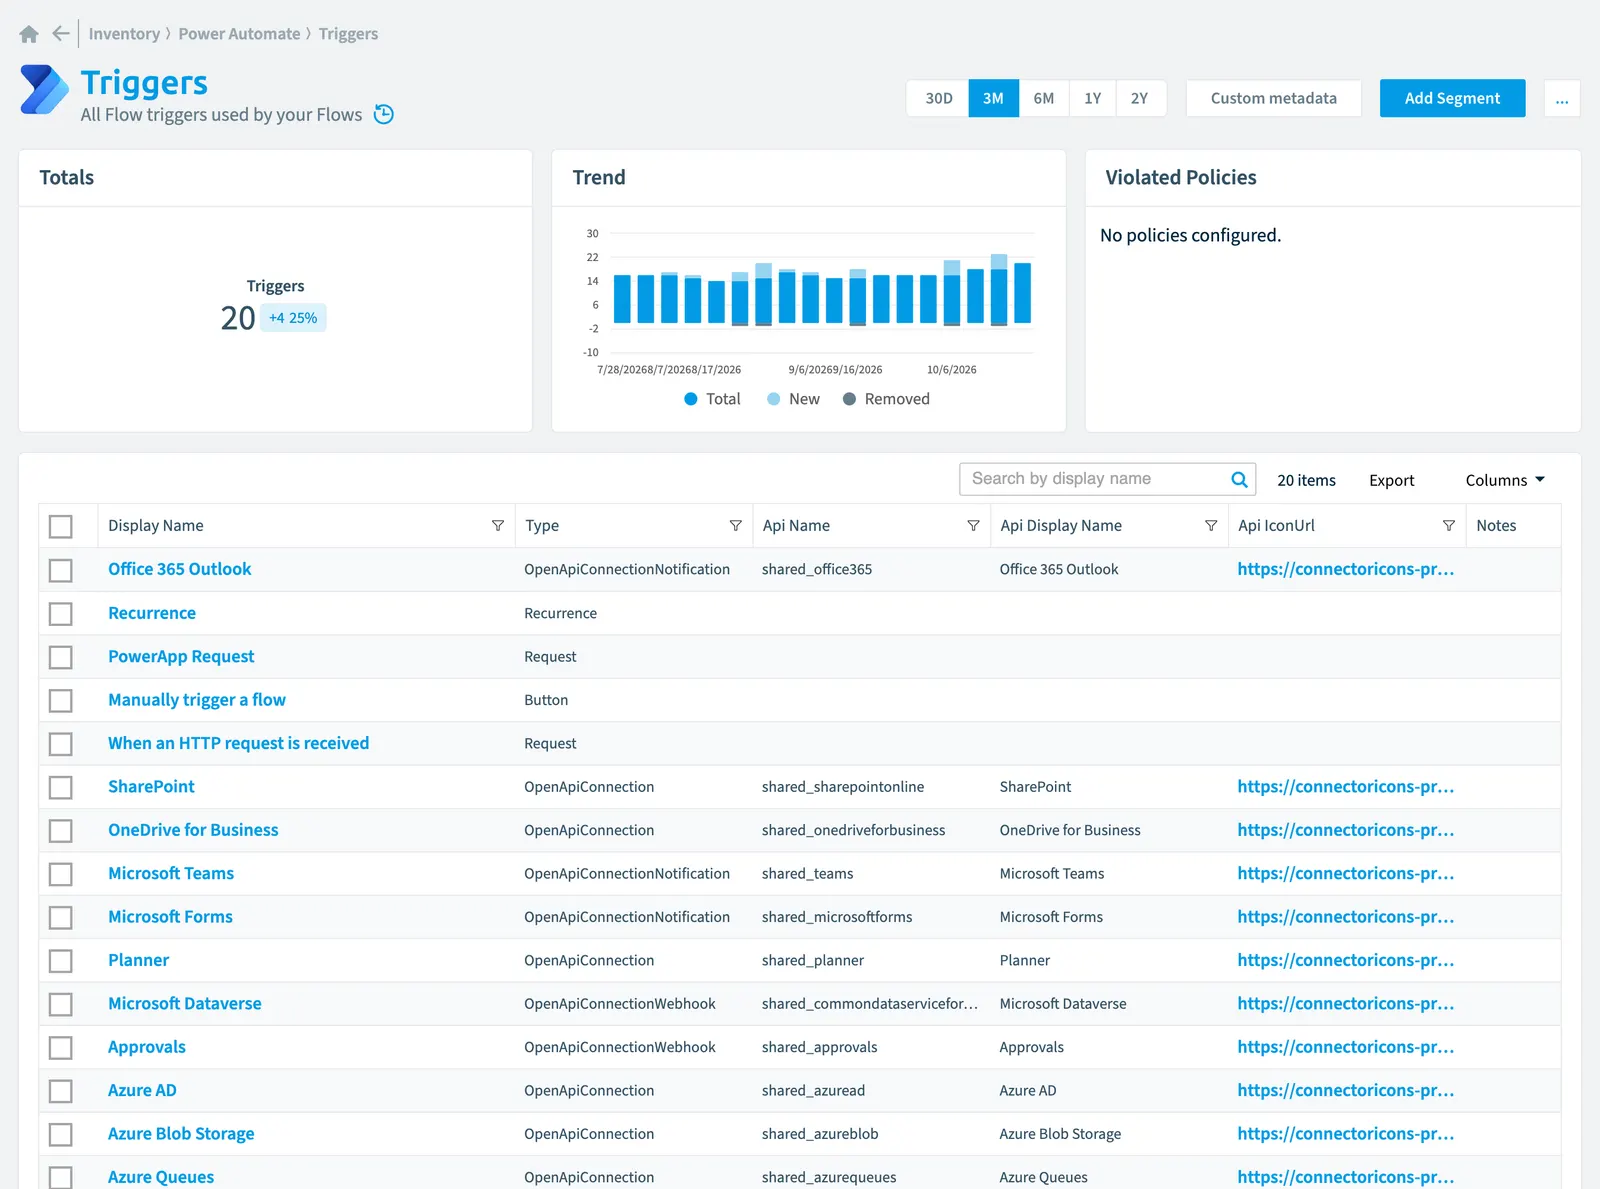Click the 20 items count label

pyautogui.click(x=1306, y=480)
